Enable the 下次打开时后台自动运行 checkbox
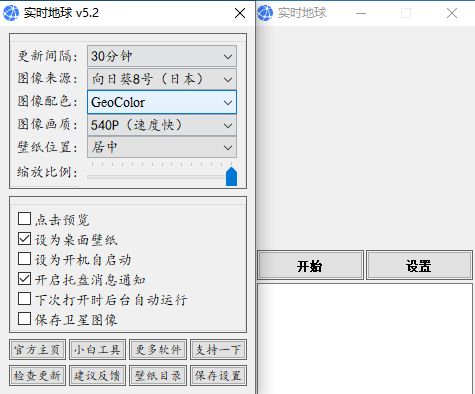 [24, 299]
